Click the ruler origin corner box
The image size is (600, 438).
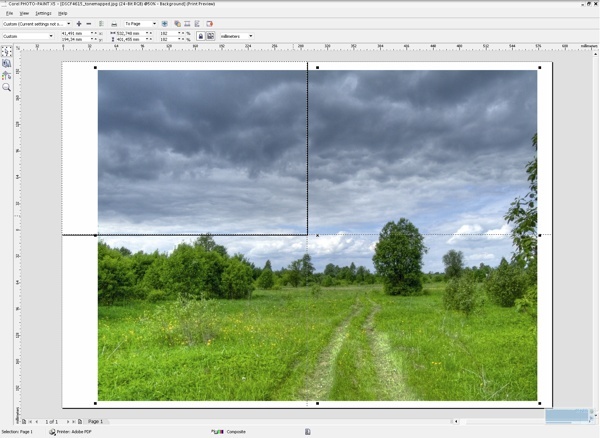point(18,48)
